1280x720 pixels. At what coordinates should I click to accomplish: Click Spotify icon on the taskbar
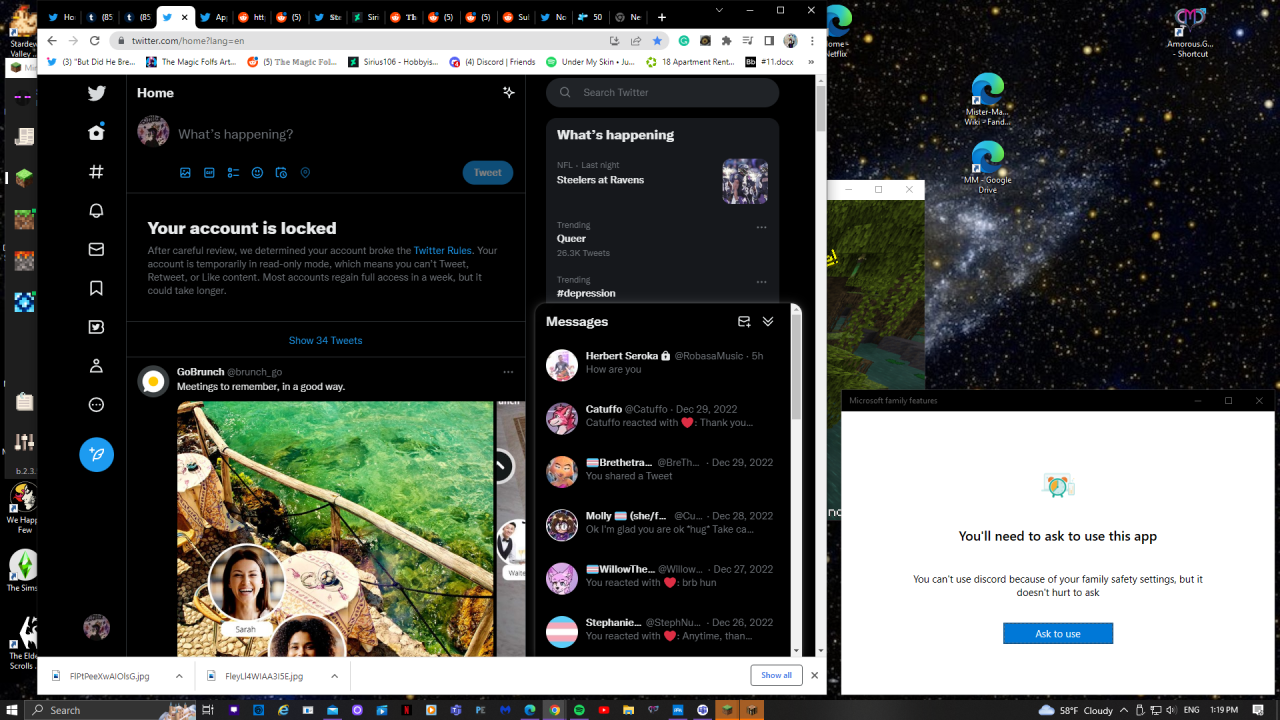(x=579, y=710)
